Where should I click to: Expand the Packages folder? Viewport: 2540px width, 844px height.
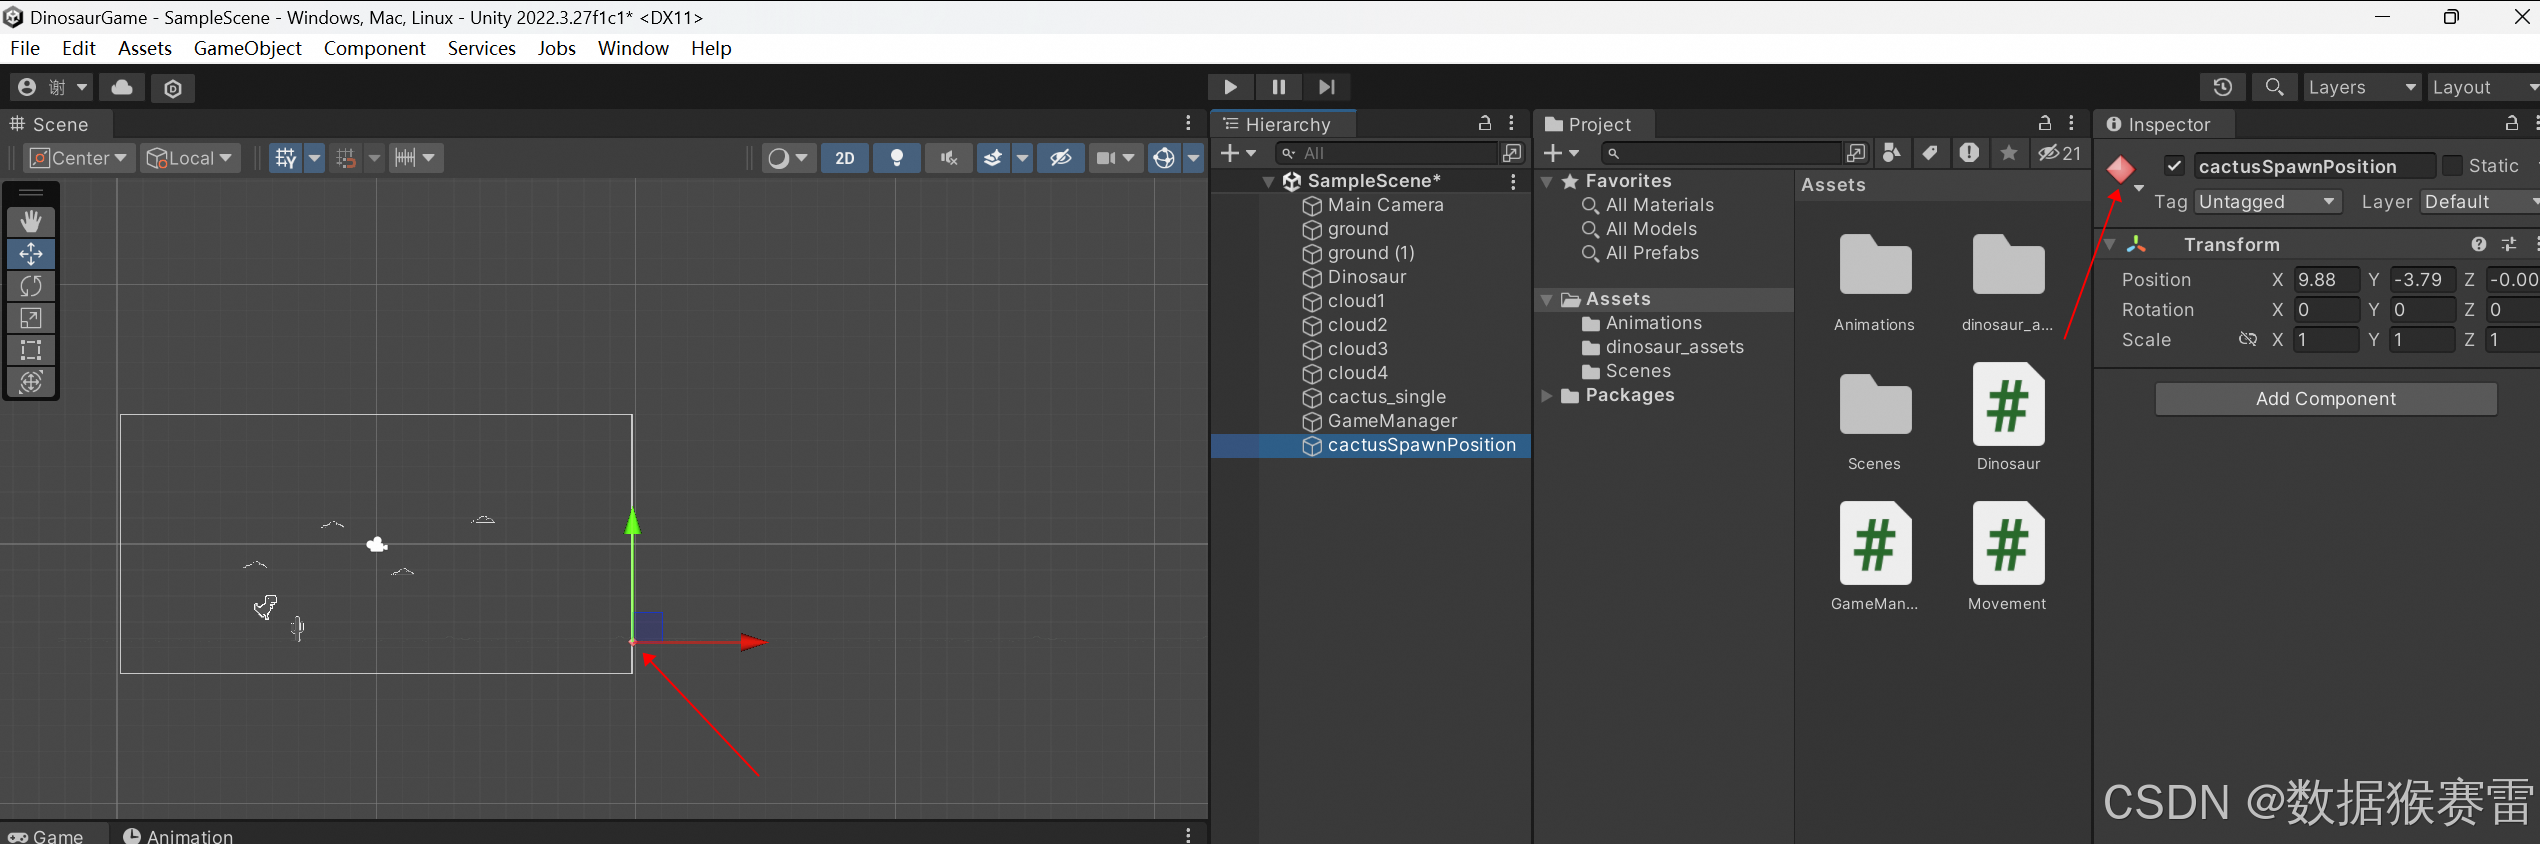pyautogui.click(x=1547, y=396)
